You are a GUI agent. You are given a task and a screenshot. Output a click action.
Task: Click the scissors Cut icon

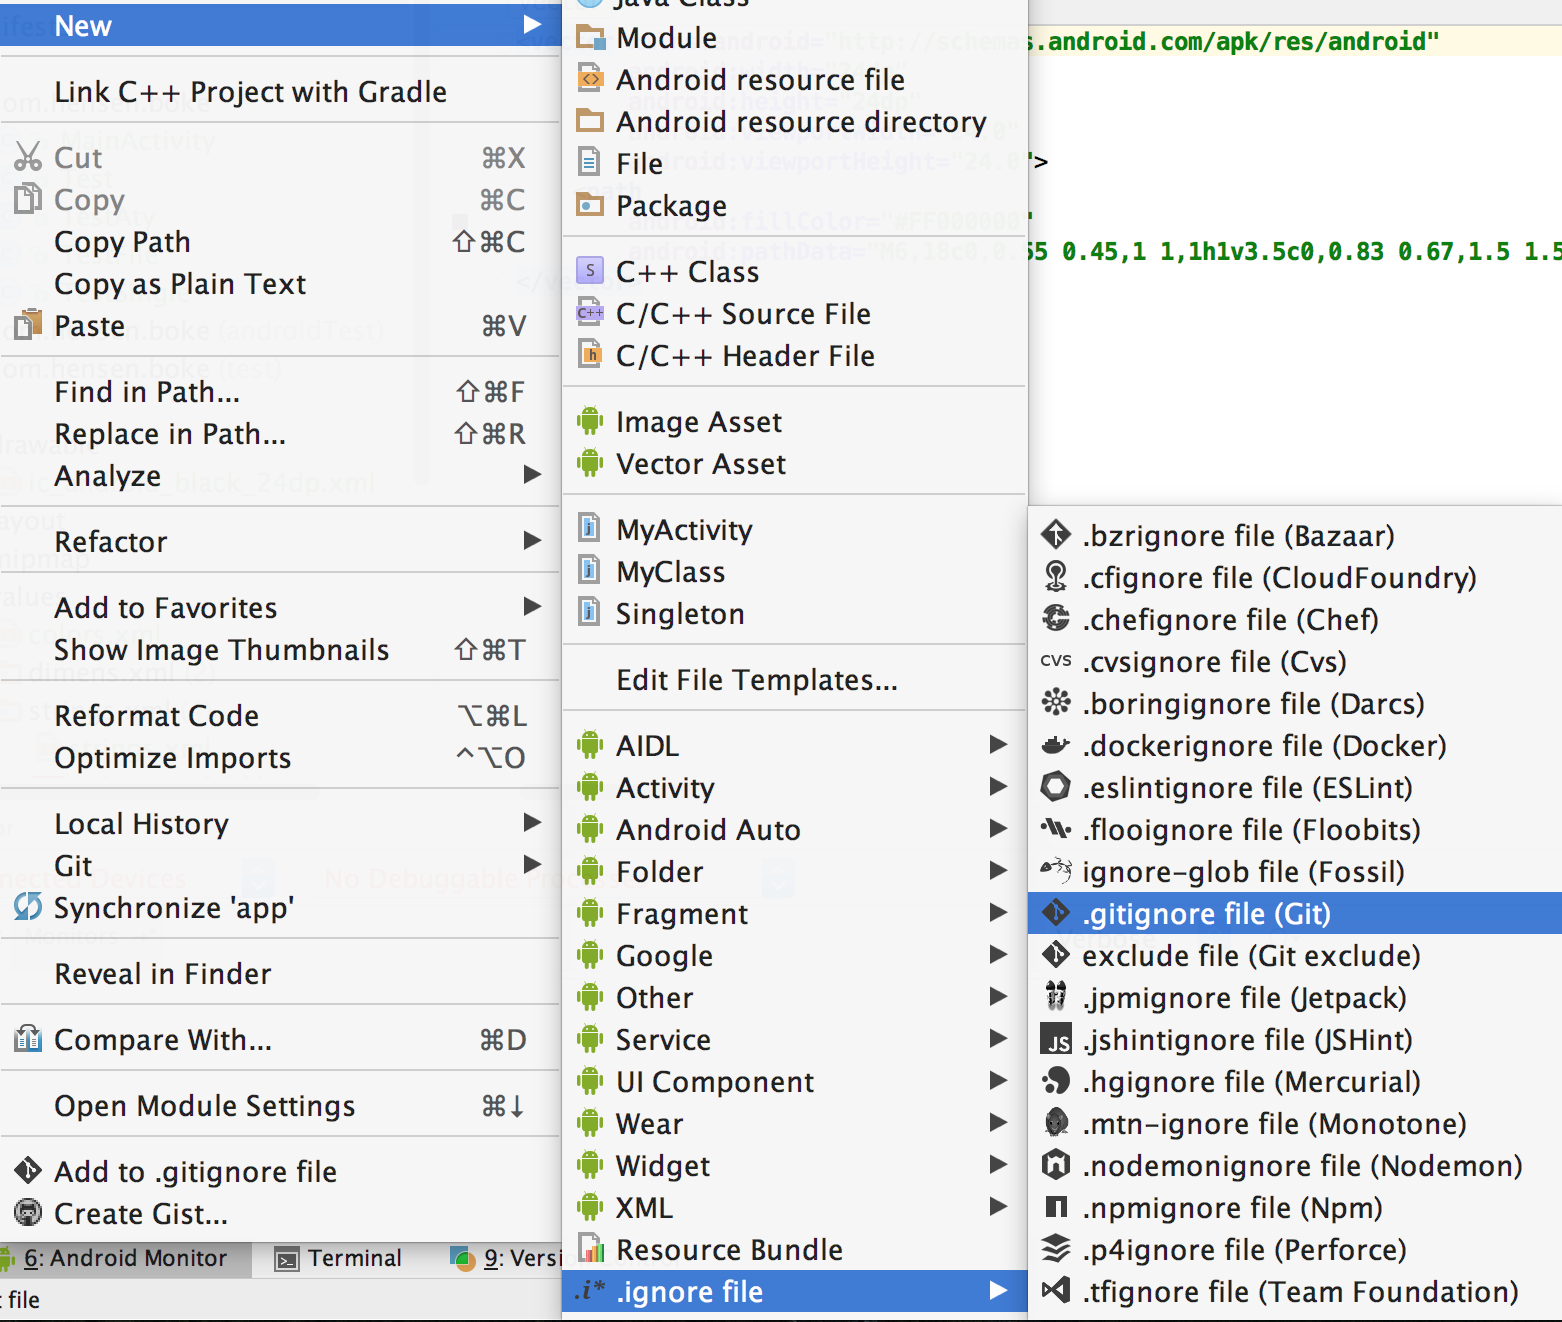[x=28, y=157]
